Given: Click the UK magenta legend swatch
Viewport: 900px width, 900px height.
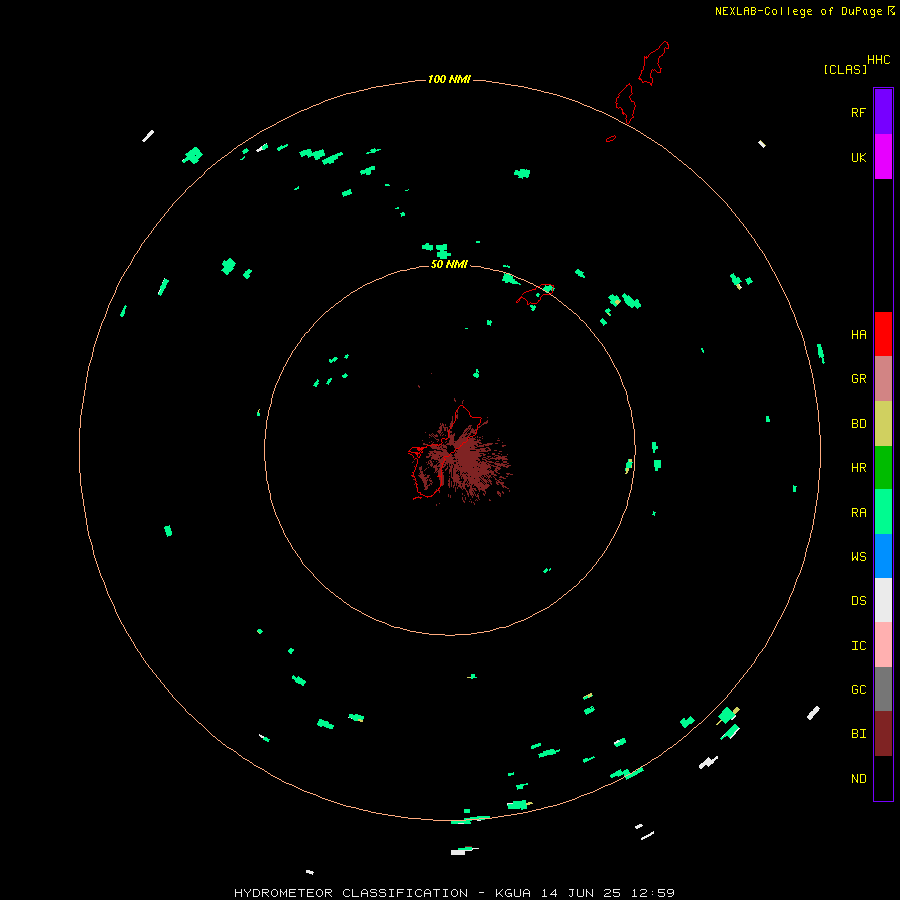Looking at the screenshot, I should pyautogui.click(x=883, y=157).
